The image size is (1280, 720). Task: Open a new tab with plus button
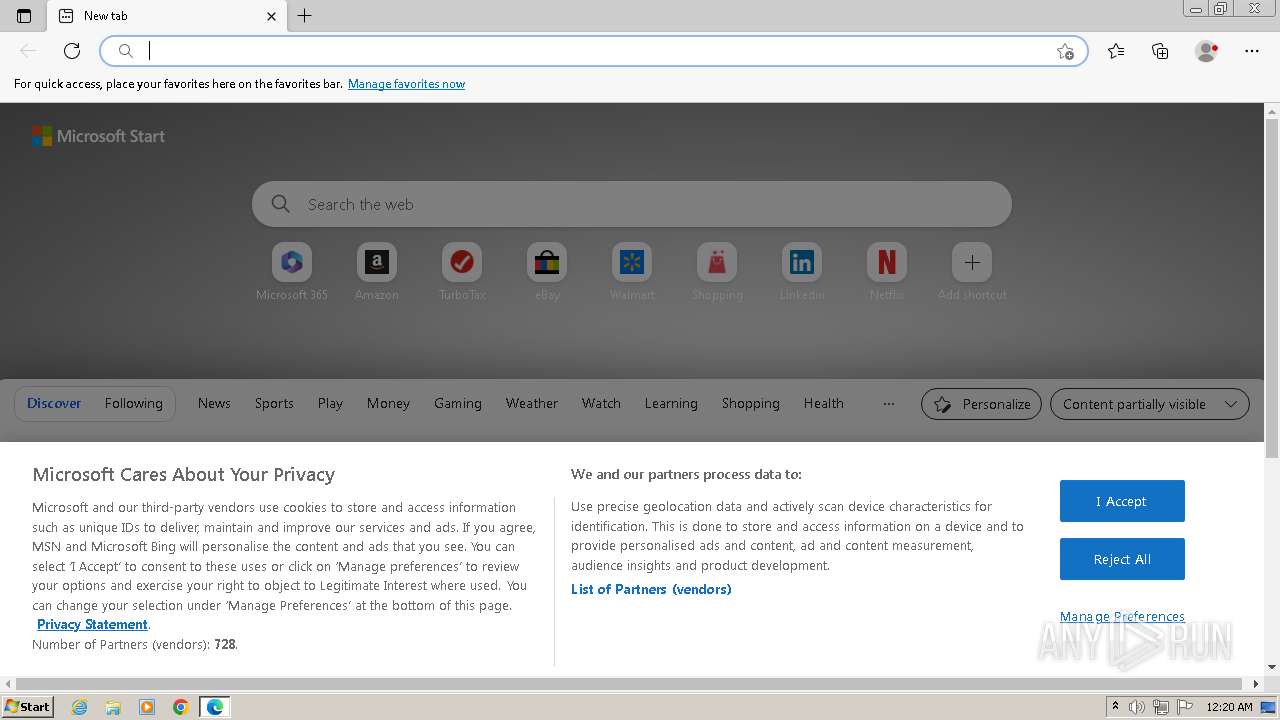(x=305, y=16)
